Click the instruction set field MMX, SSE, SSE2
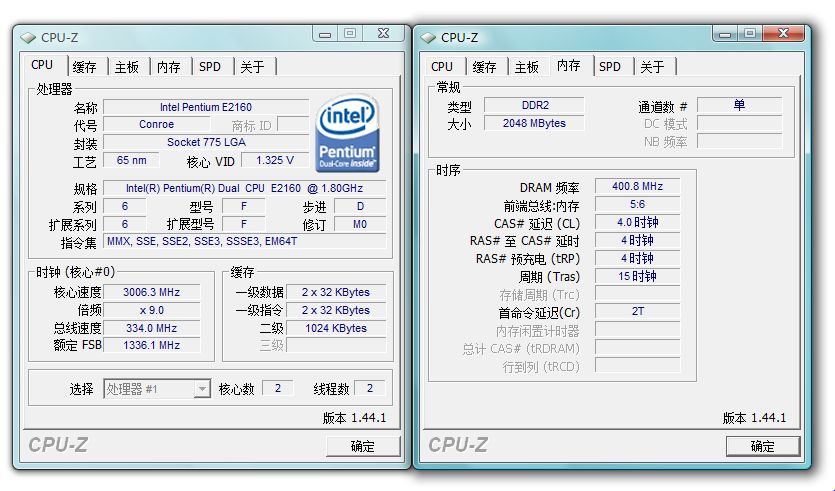 244,241
